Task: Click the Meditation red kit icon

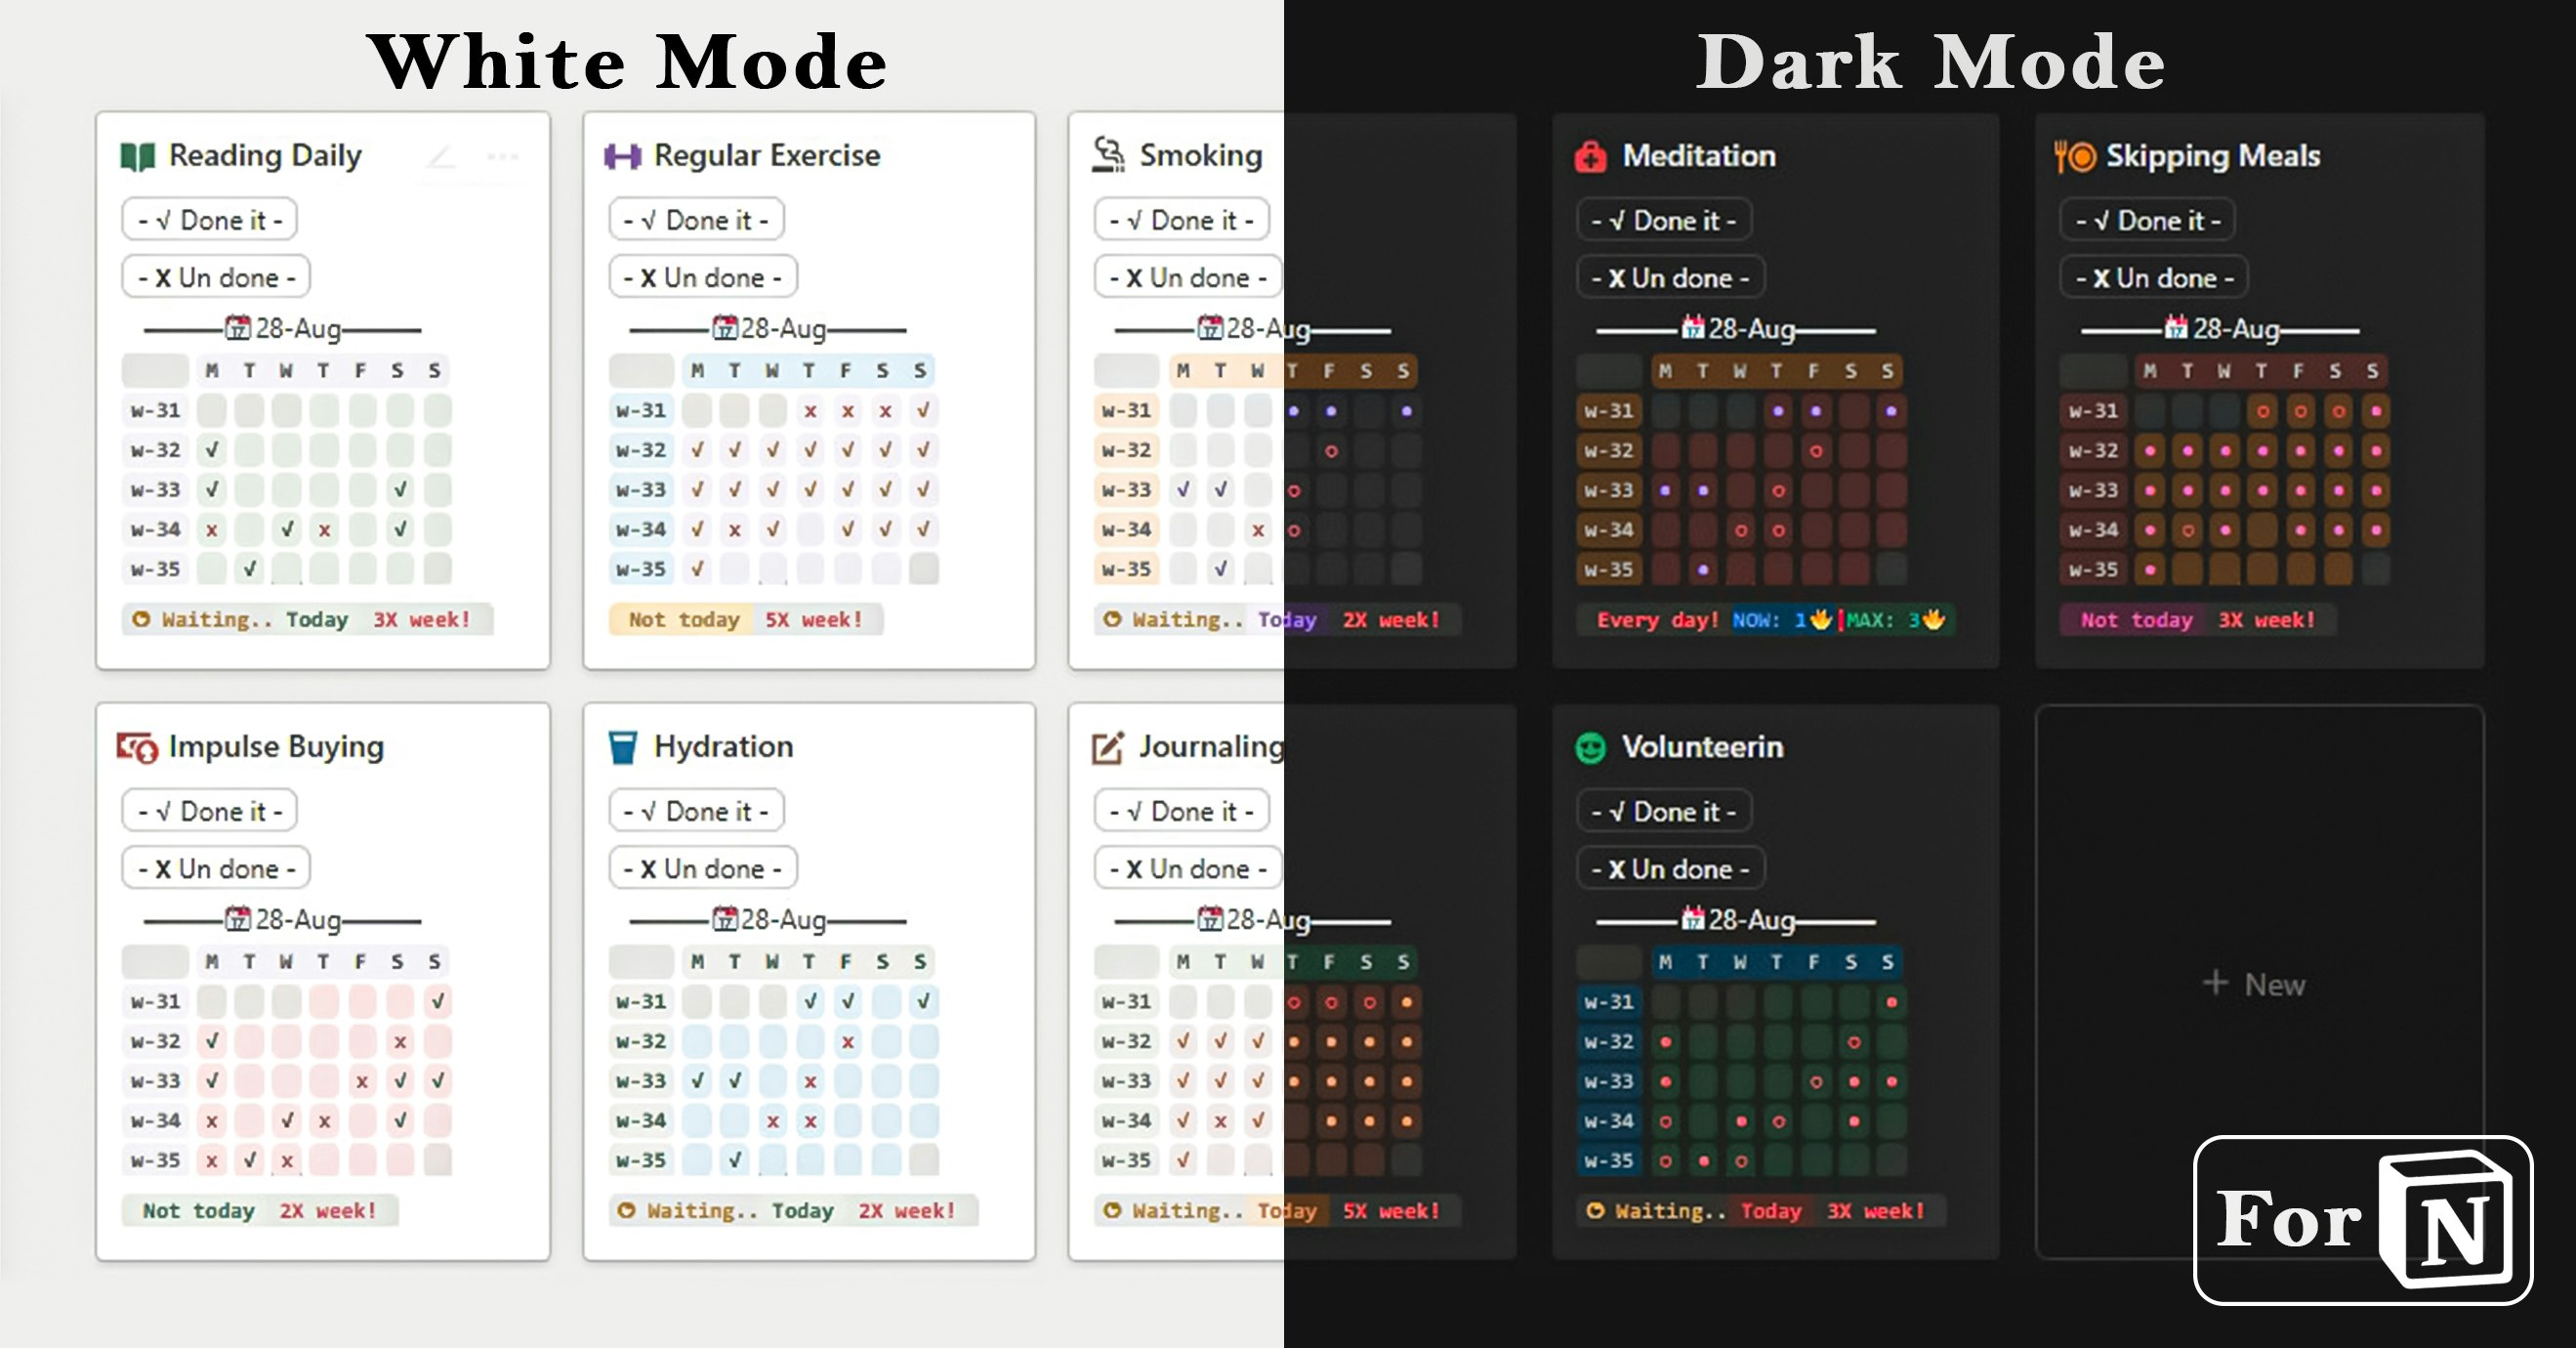Action: coord(1590,157)
